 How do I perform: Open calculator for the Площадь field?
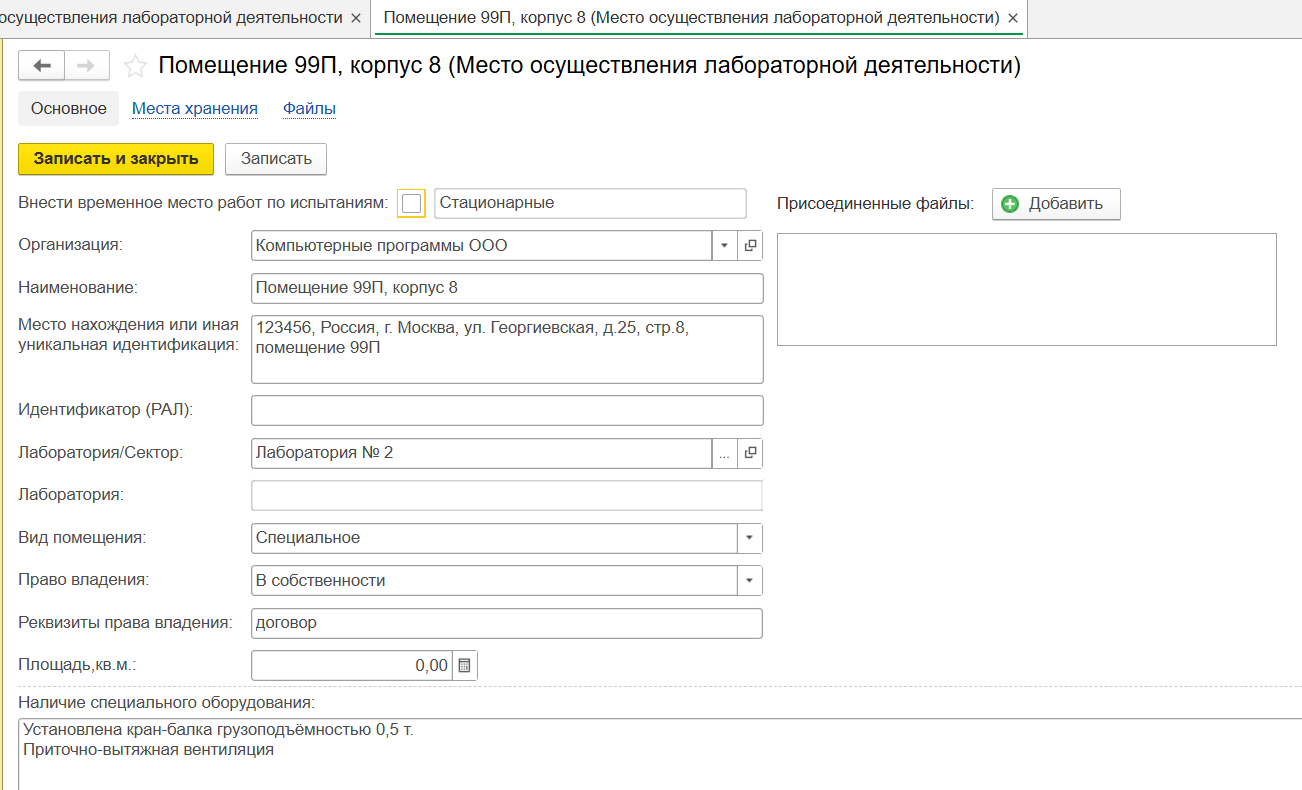click(465, 666)
